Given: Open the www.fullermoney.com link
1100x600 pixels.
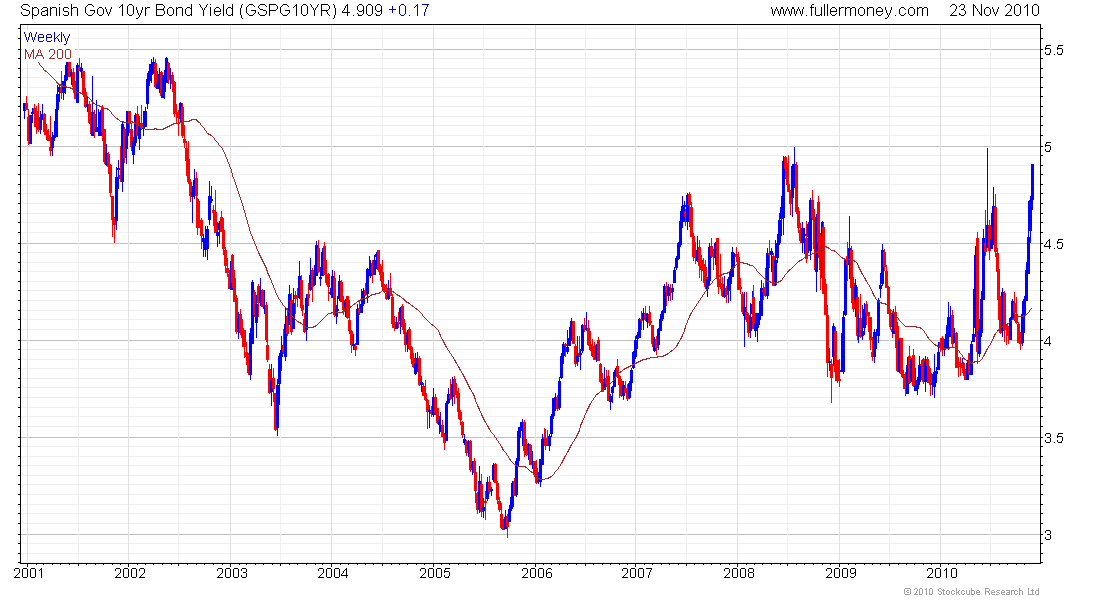Looking at the screenshot, I should coord(850,11).
